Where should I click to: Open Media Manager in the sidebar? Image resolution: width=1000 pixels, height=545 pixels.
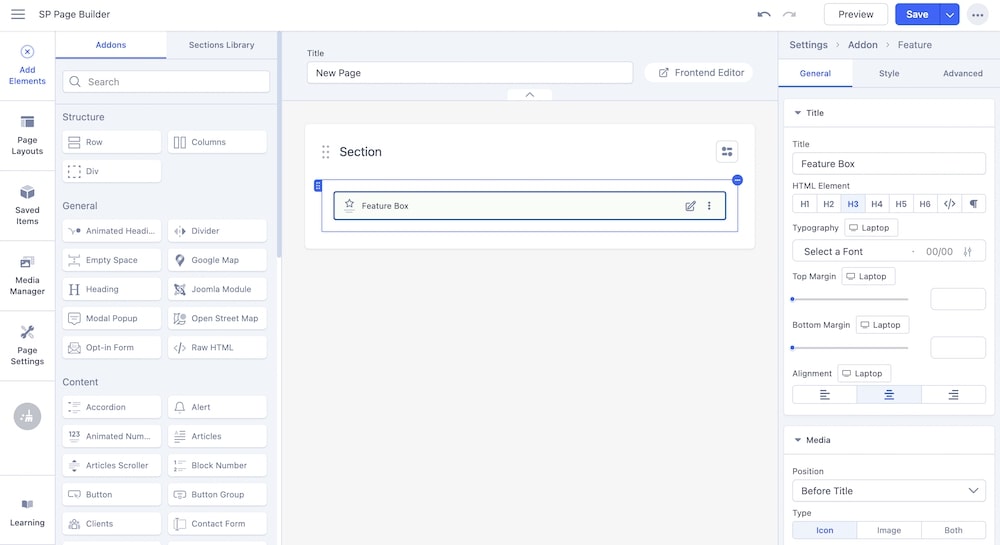pyautogui.click(x=27, y=276)
